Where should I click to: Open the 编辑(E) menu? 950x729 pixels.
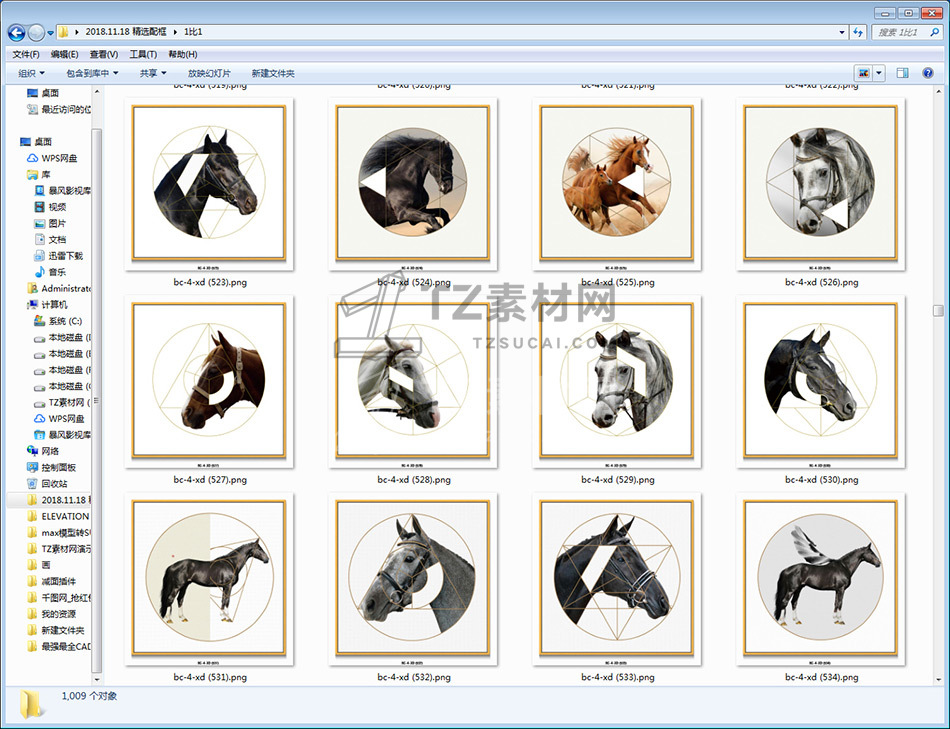[64, 54]
